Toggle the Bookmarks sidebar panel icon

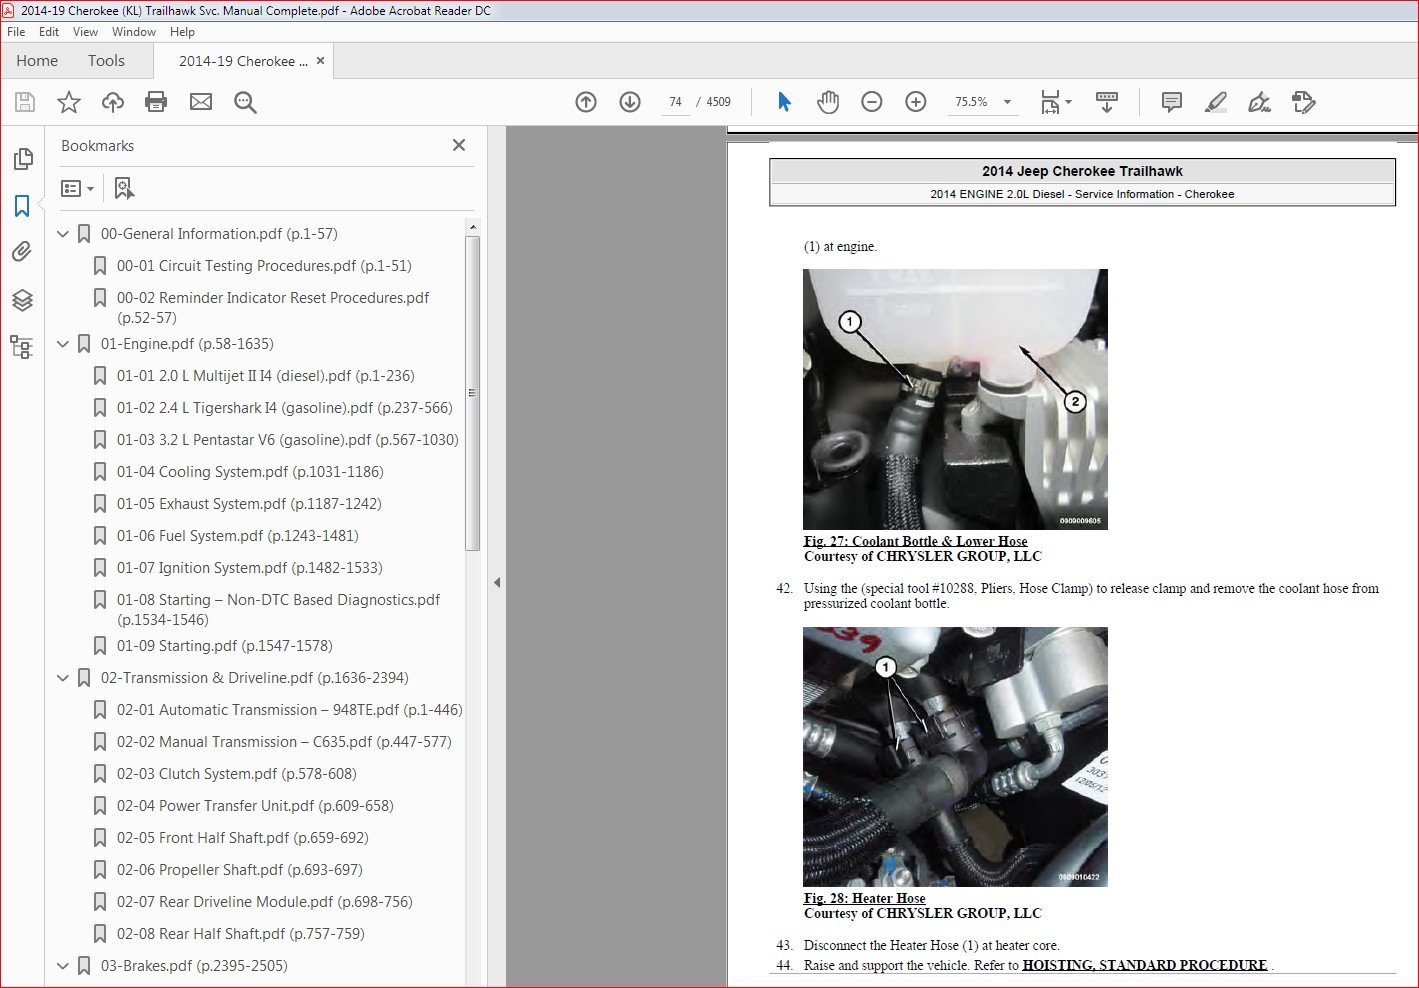click(x=22, y=206)
